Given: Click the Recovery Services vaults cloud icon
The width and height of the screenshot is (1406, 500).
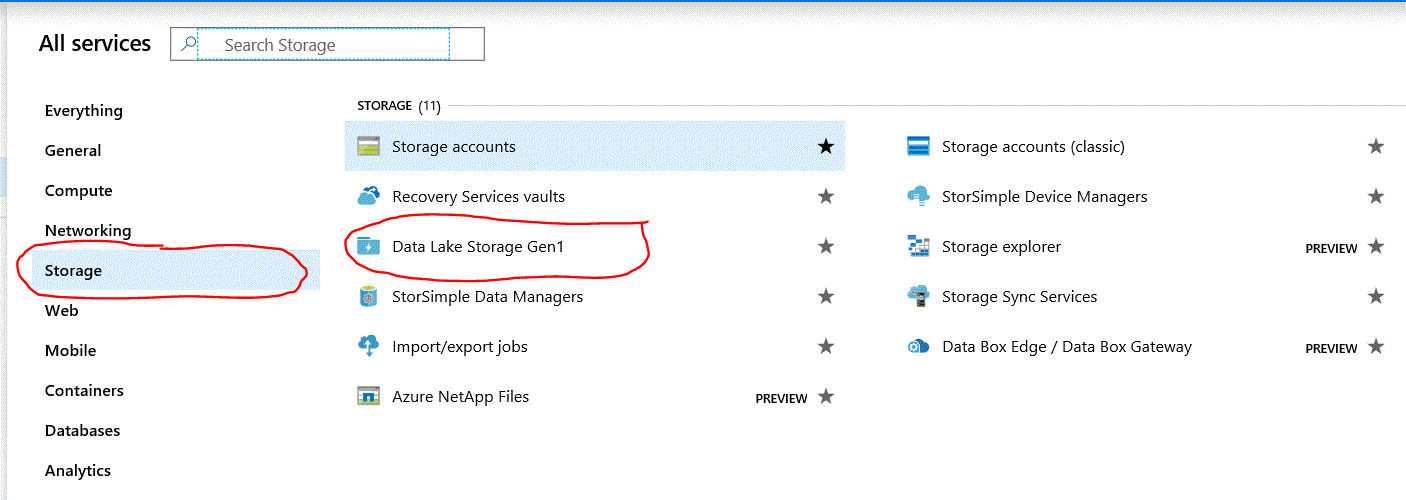Looking at the screenshot, I should point(369,196).
